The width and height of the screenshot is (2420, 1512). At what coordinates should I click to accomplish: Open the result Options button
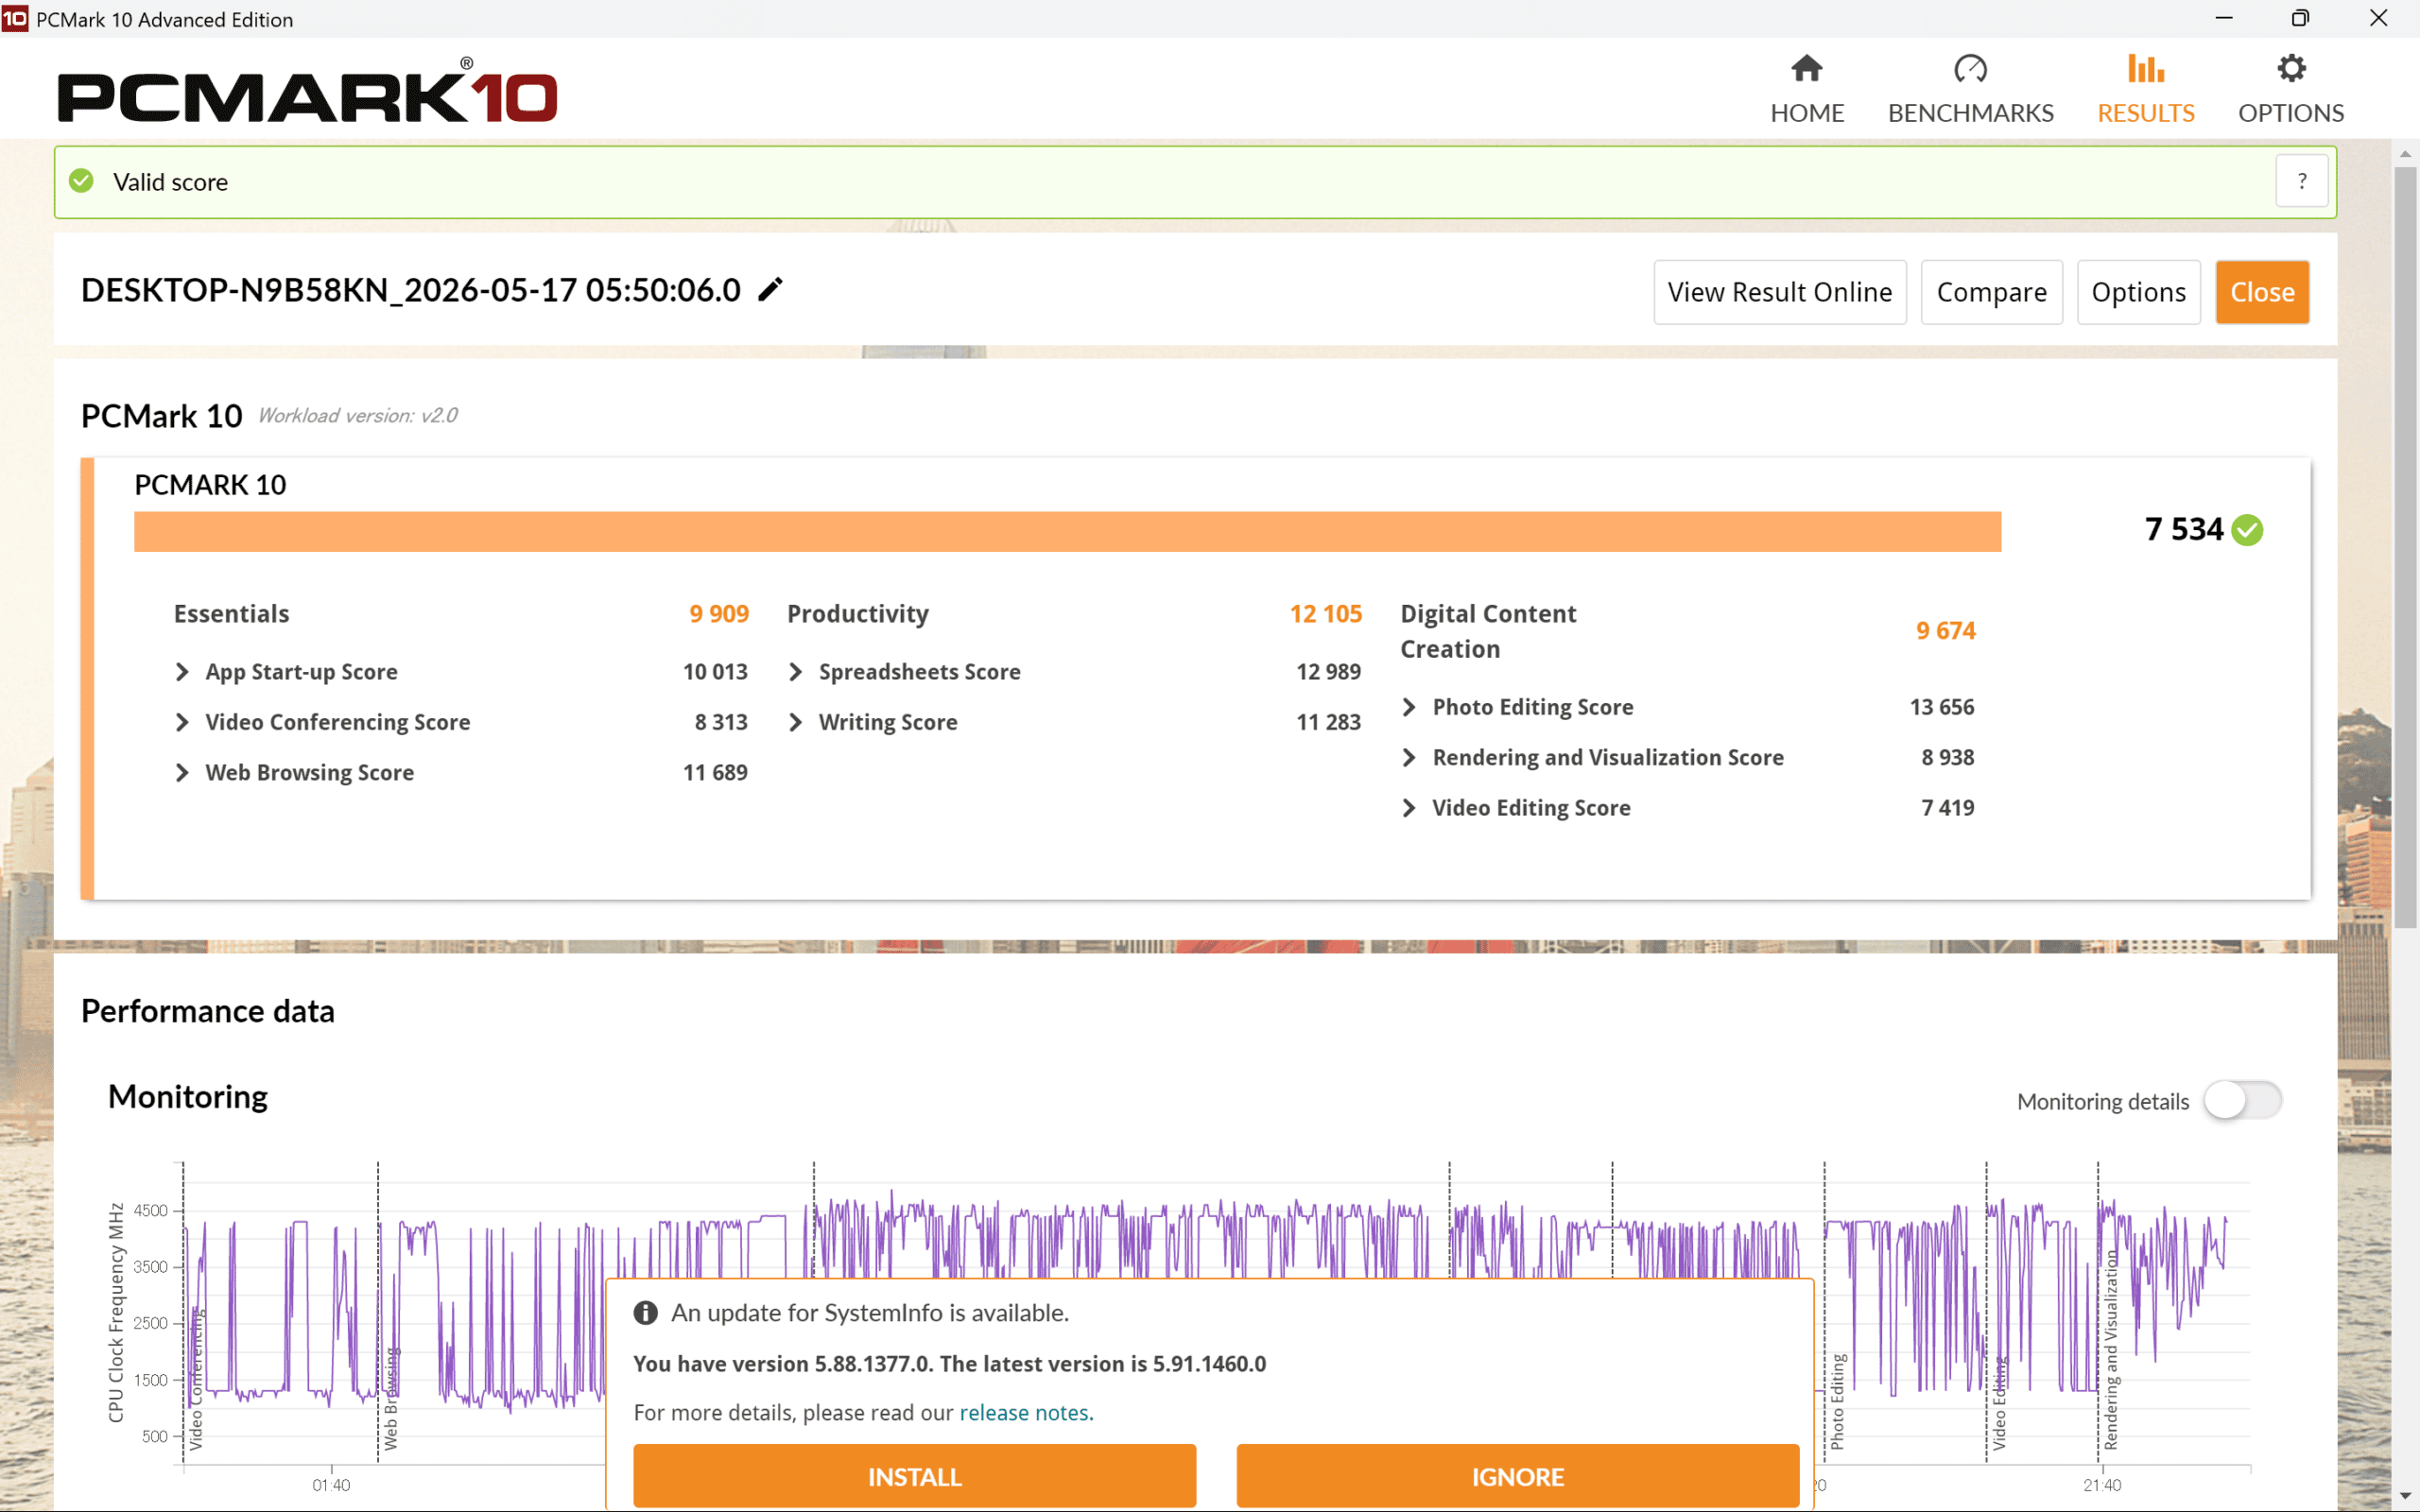pyautogui.click(x=2139, y=292)
